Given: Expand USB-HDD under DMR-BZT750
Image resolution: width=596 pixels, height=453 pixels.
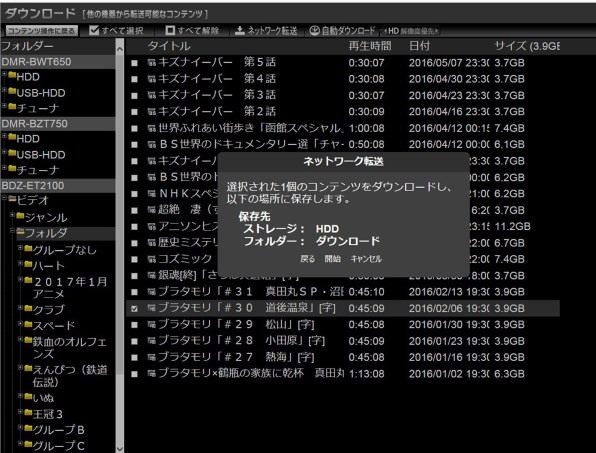Looking at the screenshot, I should click(4, 152).
